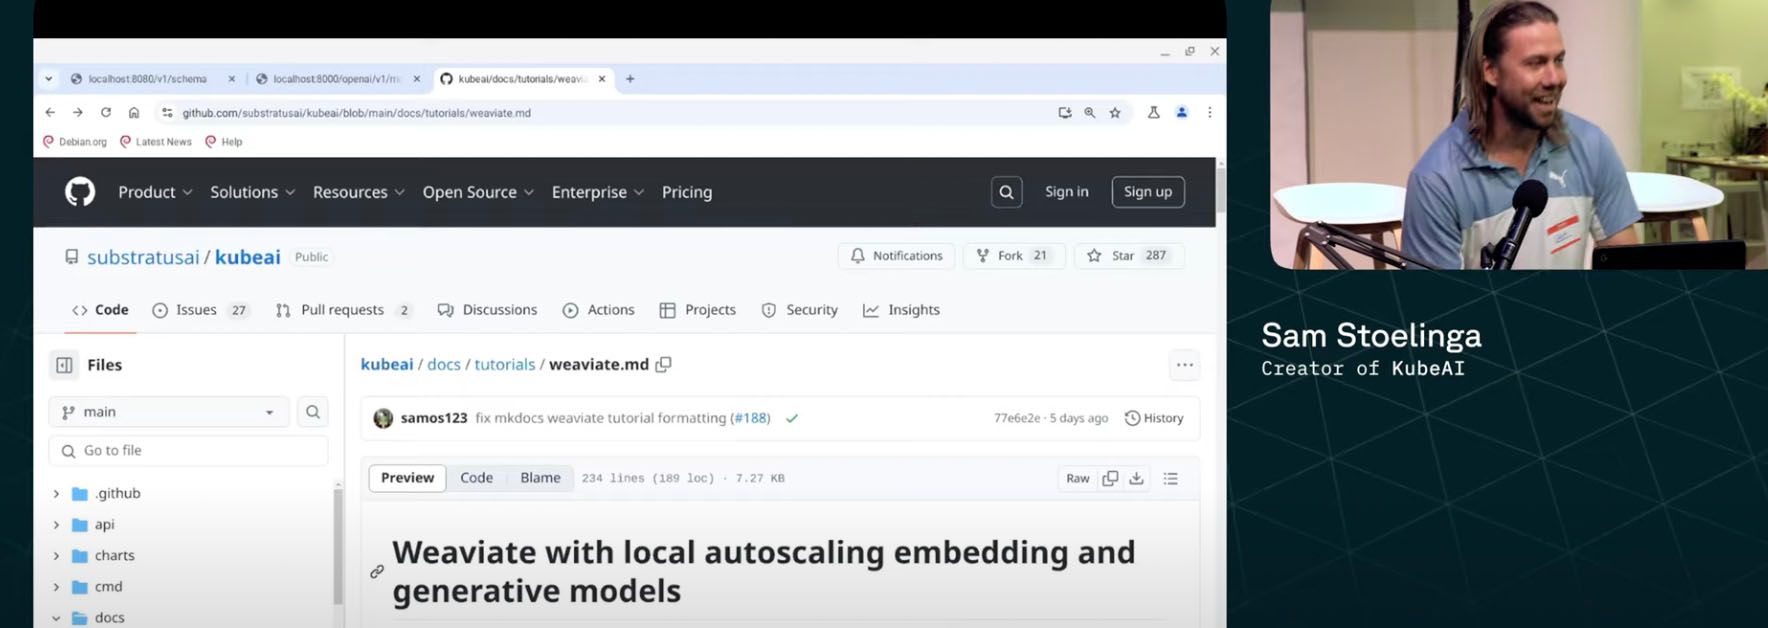This screenshot has width=1768, height=628.
Task: Open pull request #188 link
Action: pyautogui.click(x=750, y=418)
